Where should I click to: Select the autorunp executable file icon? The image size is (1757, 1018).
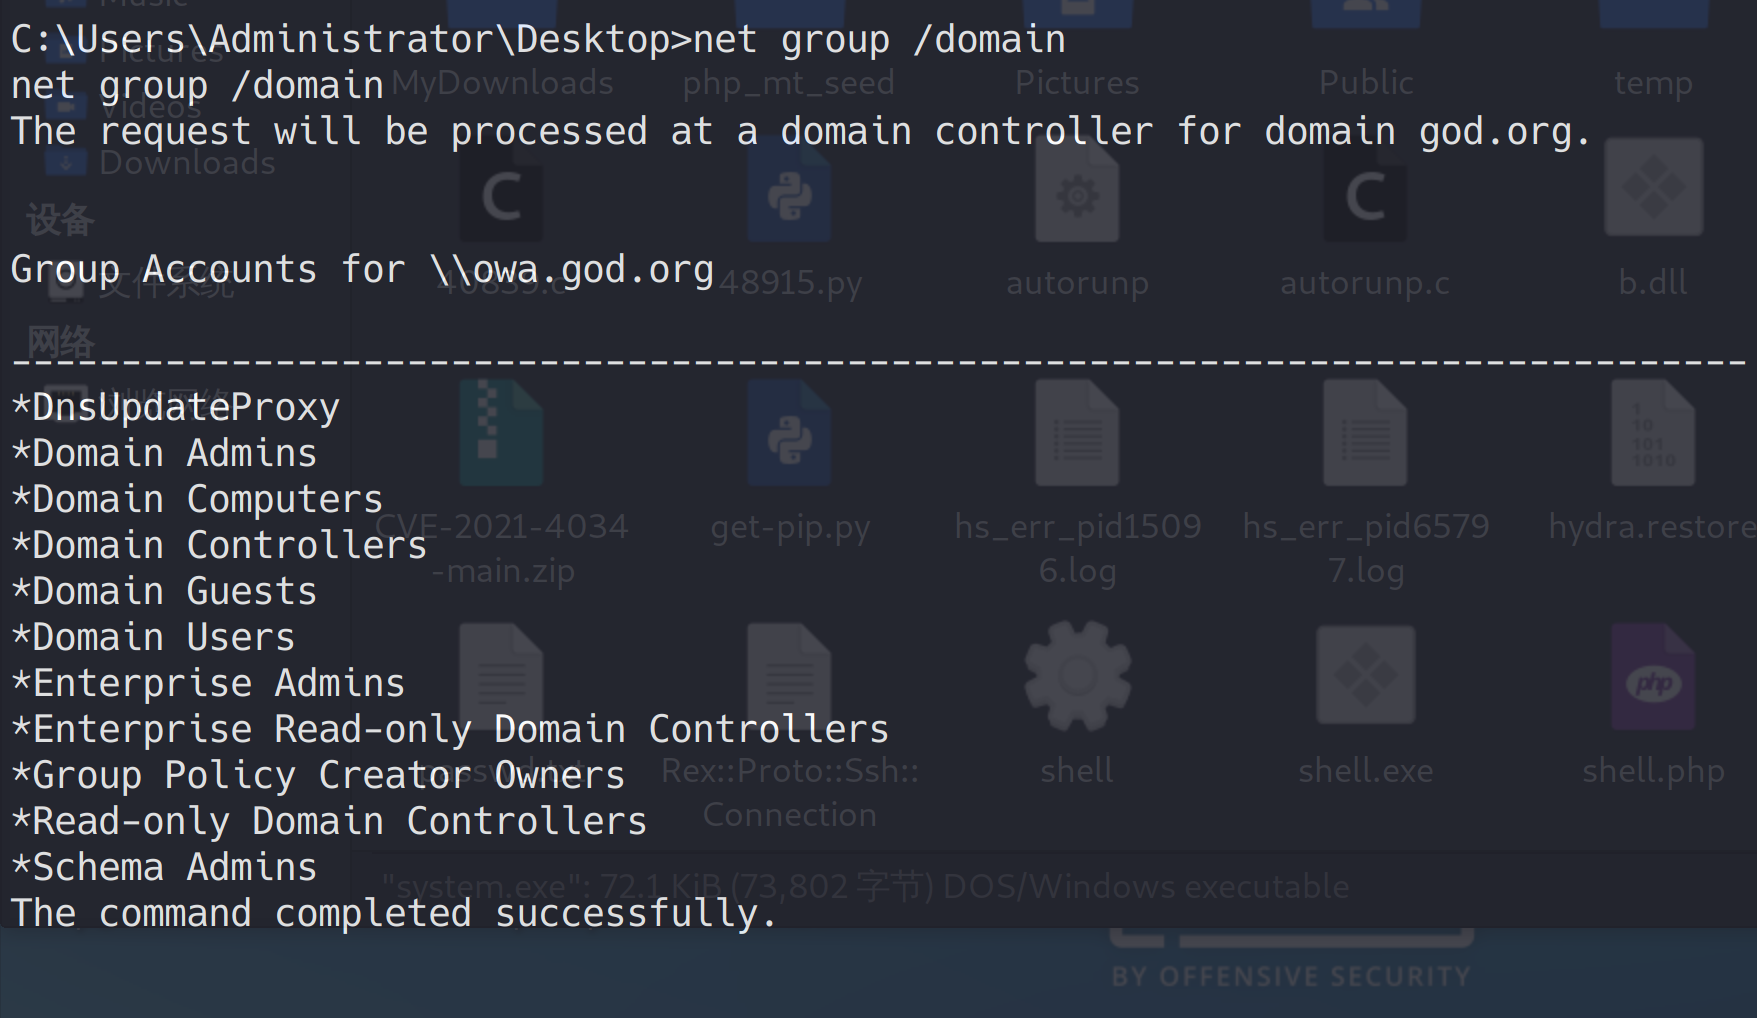pyautogui.click(x=1077, y=196)
